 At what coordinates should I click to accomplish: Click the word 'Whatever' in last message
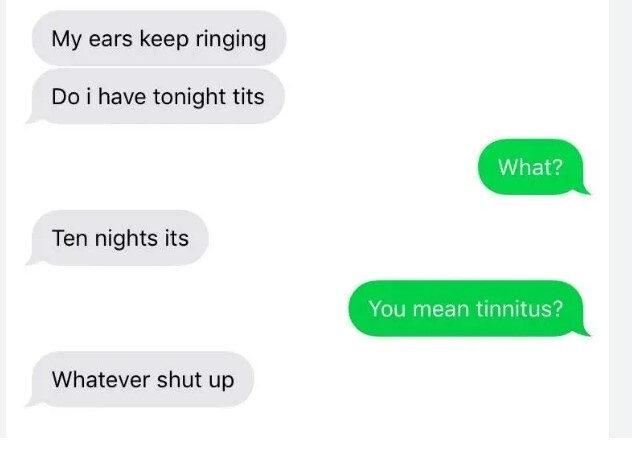101,379
